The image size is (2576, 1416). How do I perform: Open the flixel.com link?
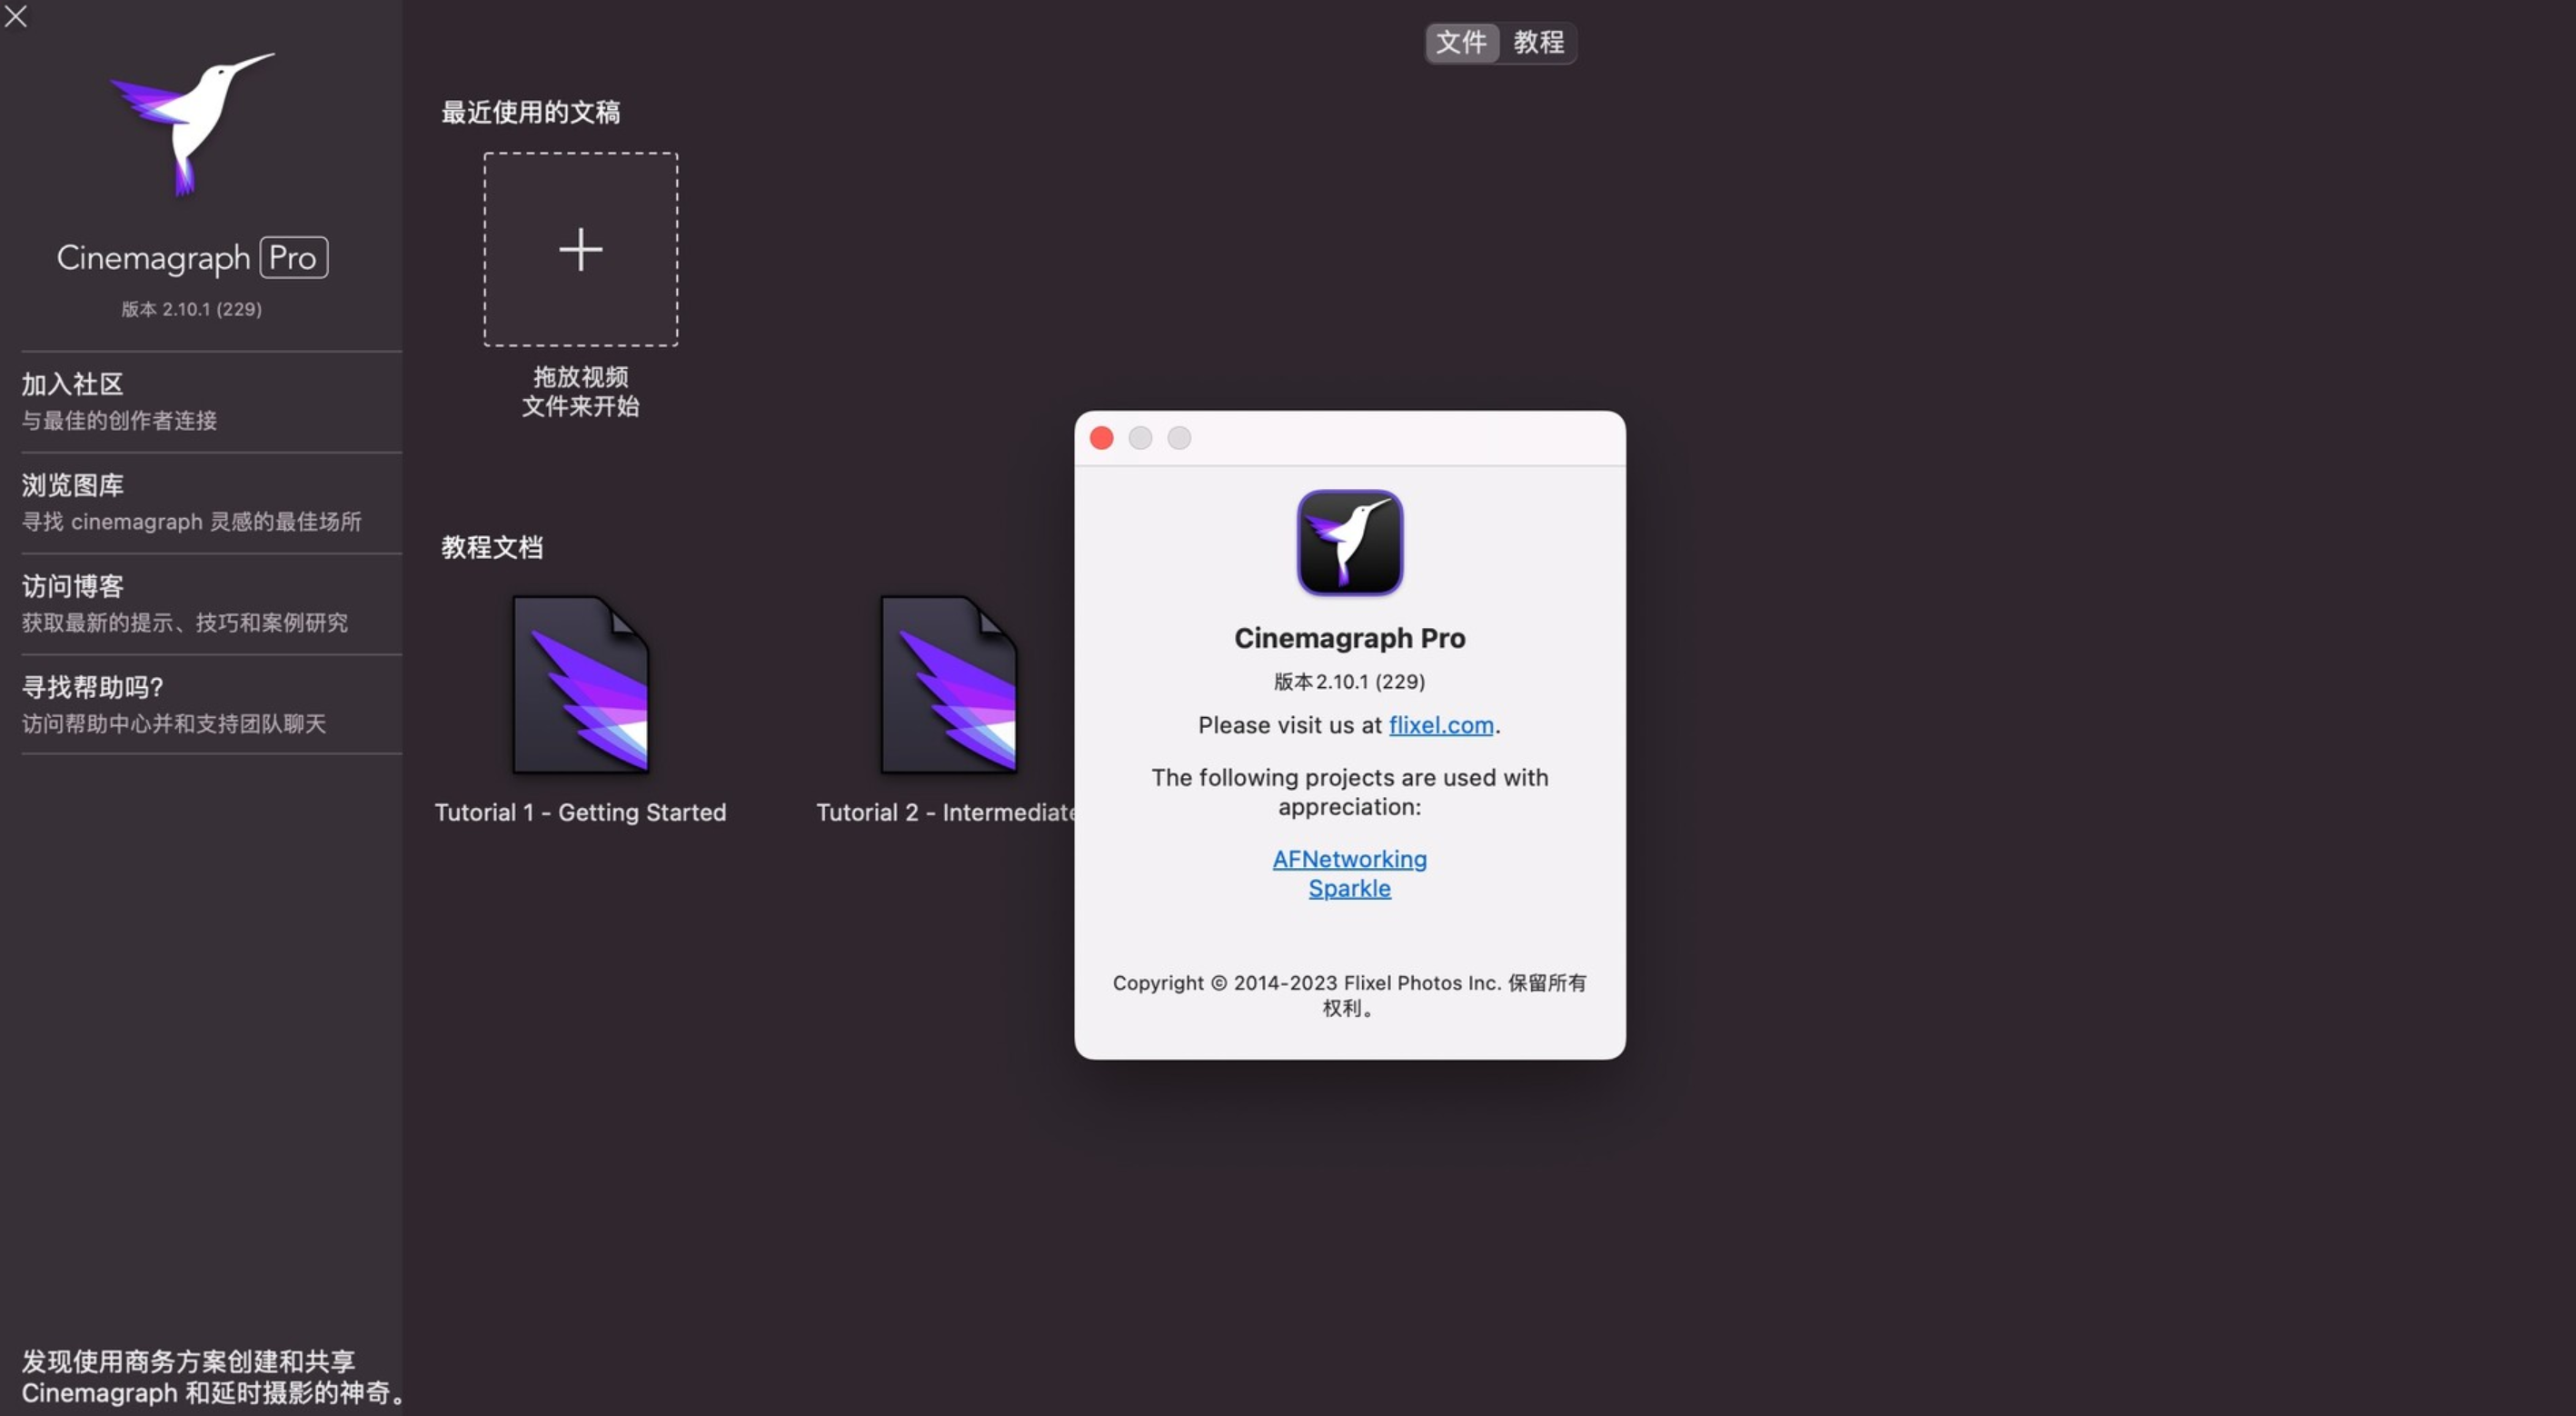coord(1440,725)
